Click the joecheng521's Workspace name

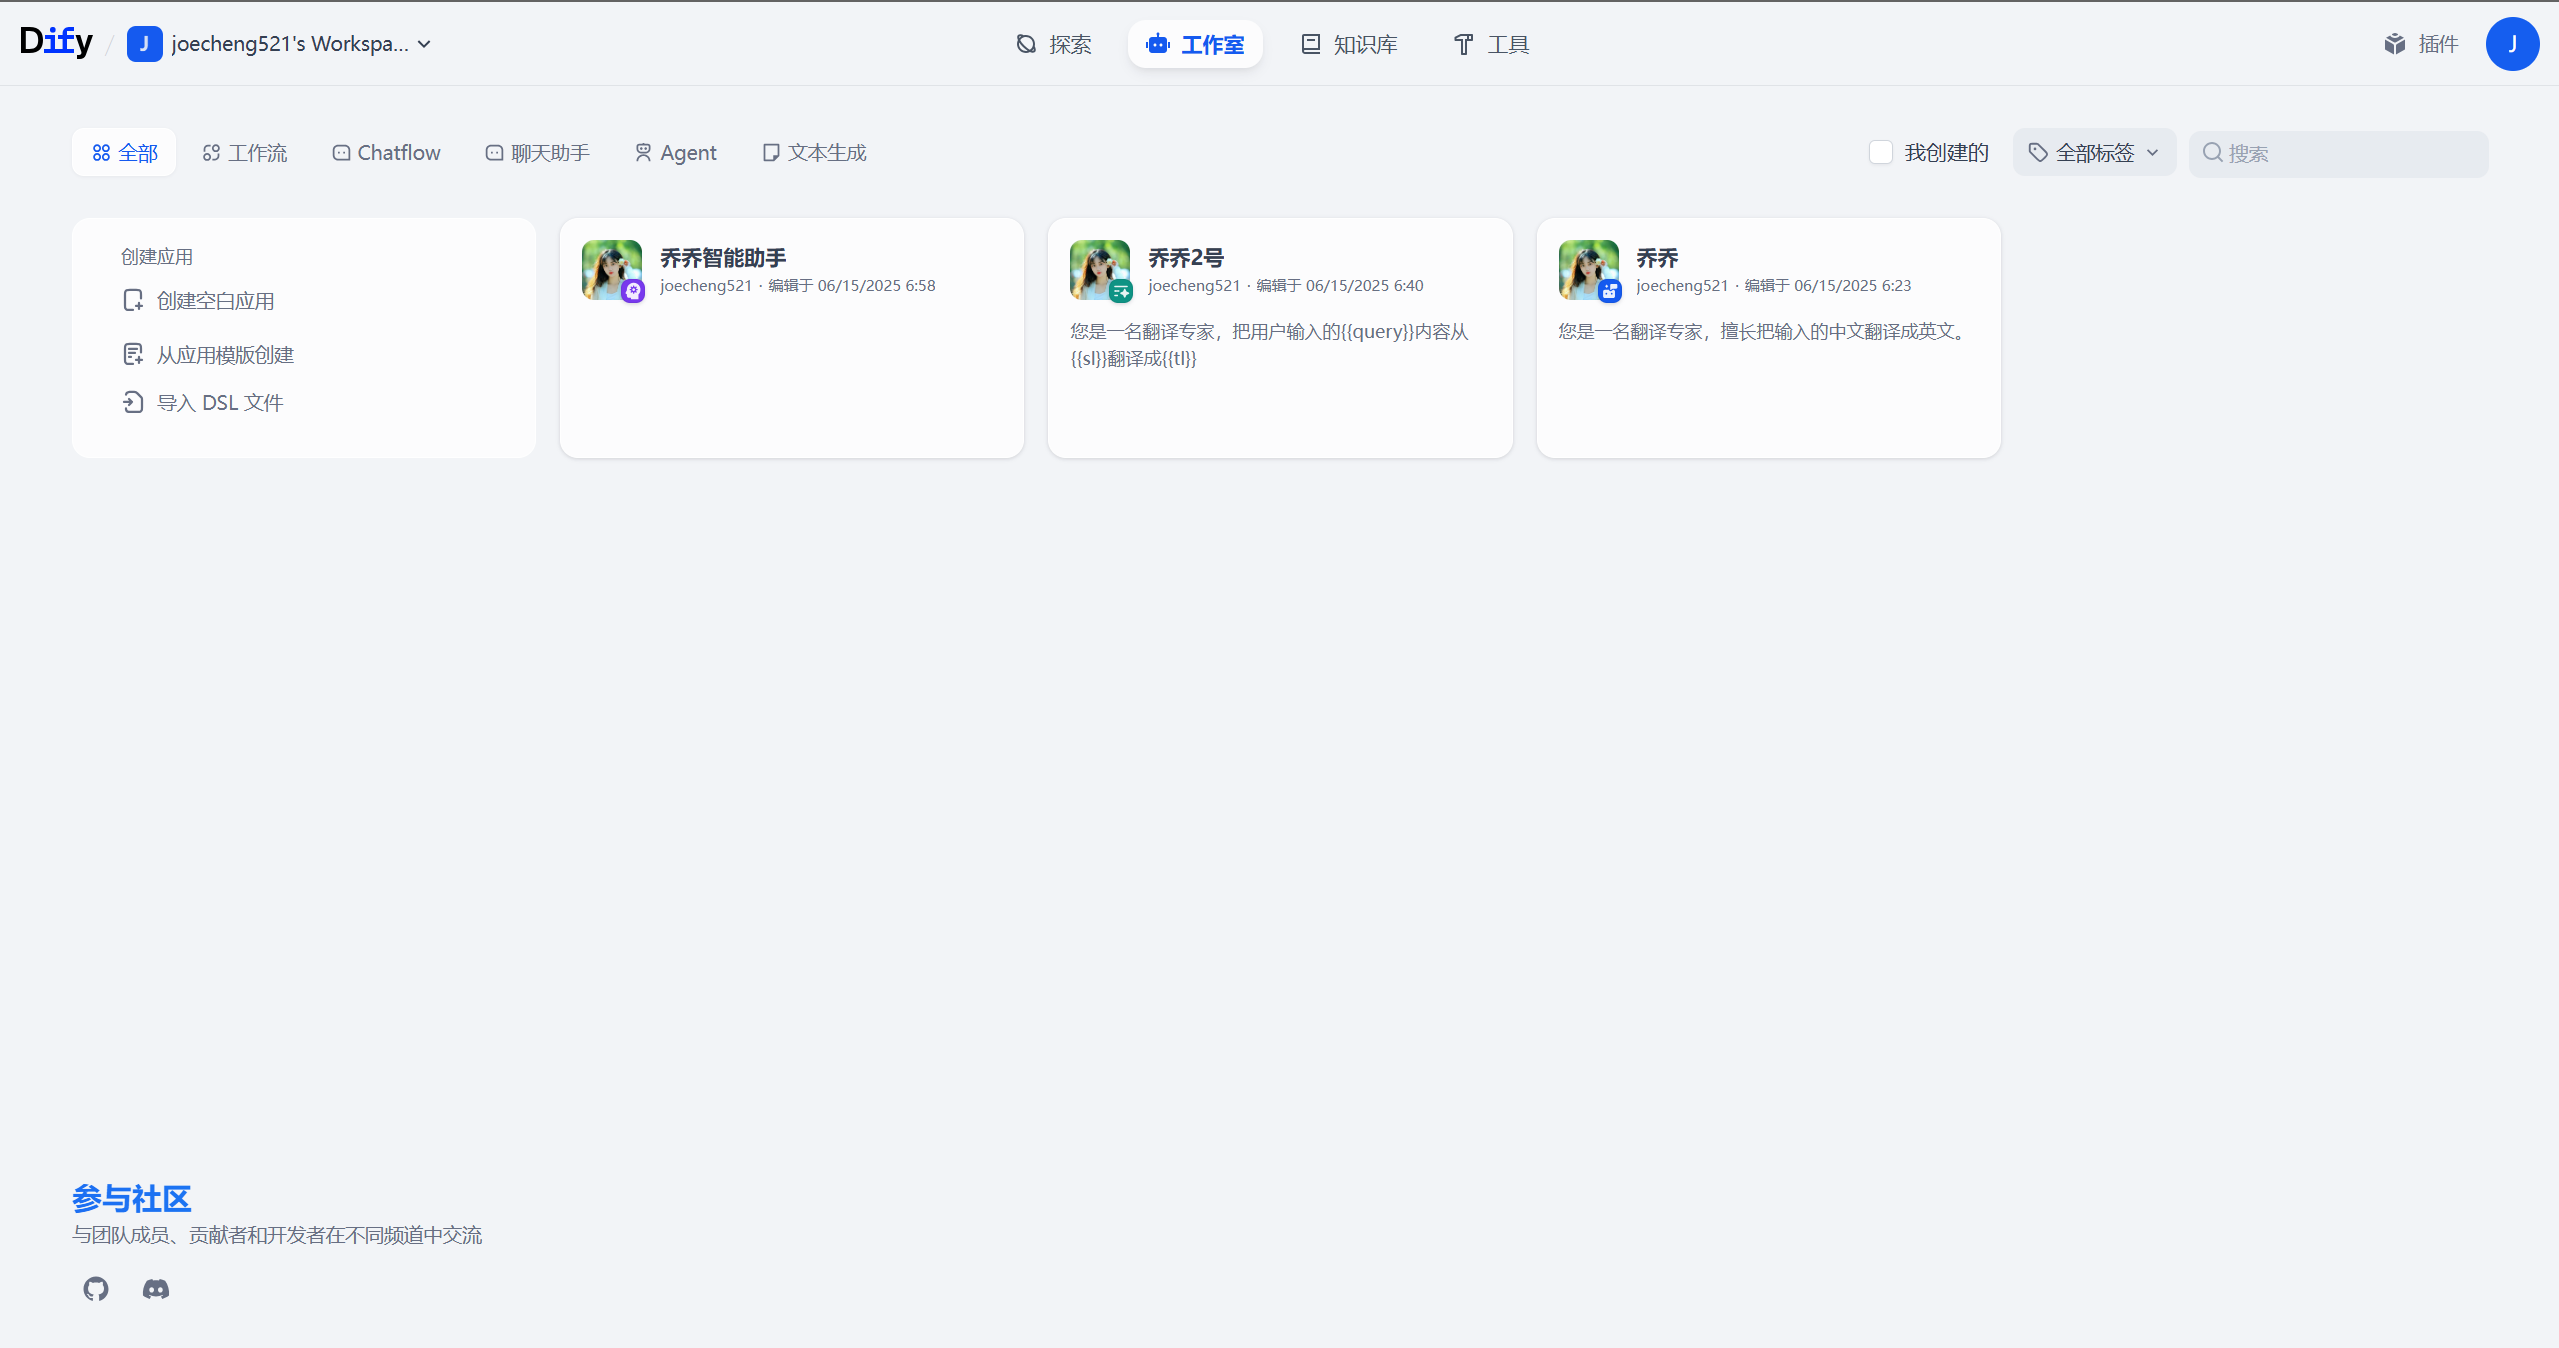289,44
